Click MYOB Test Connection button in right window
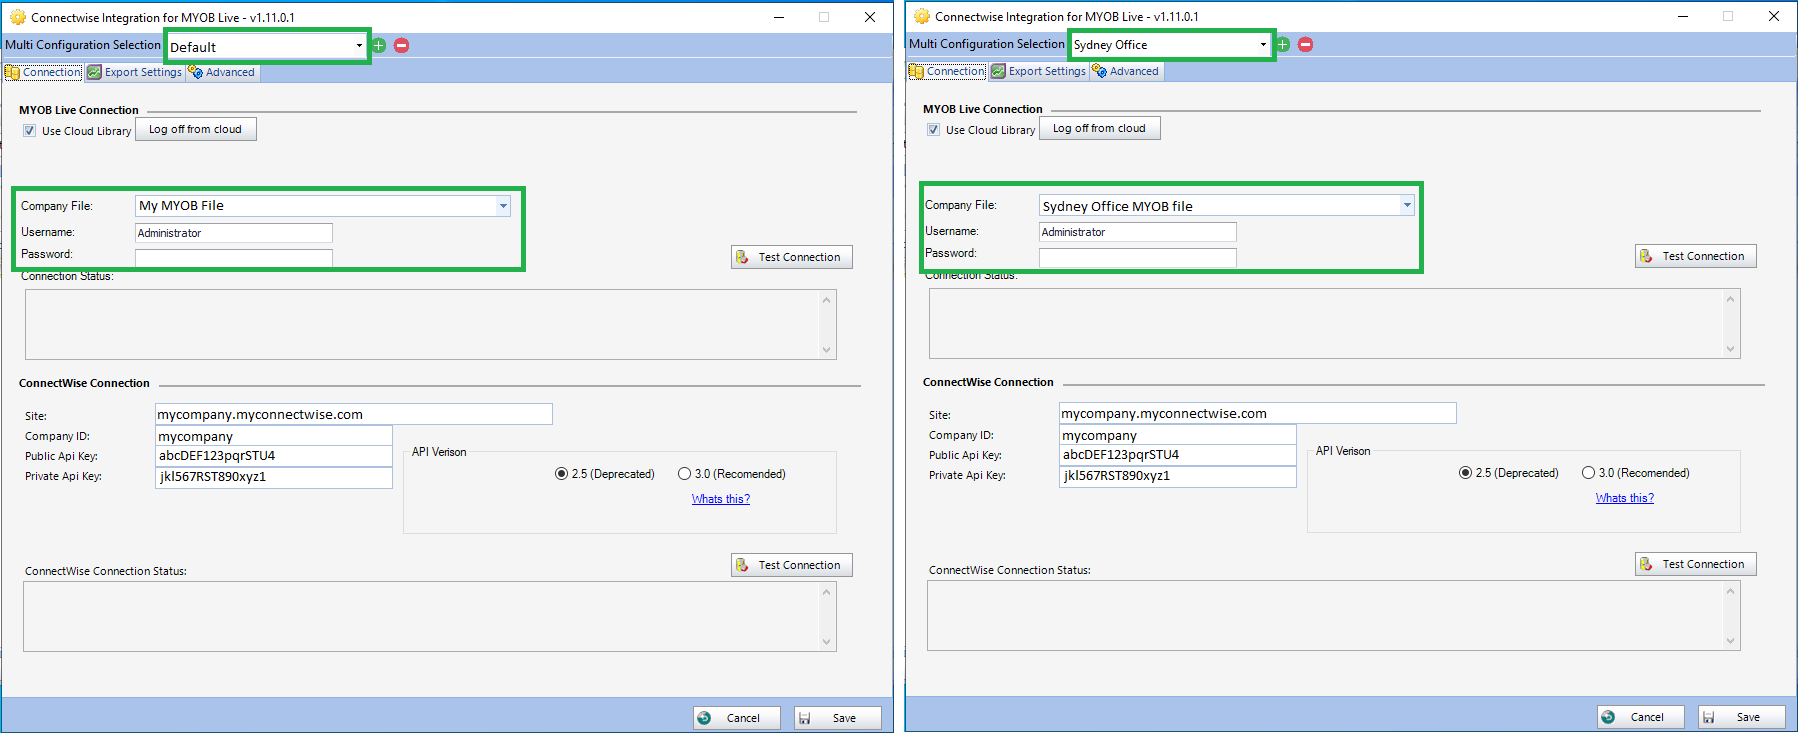 (1696, 256)
